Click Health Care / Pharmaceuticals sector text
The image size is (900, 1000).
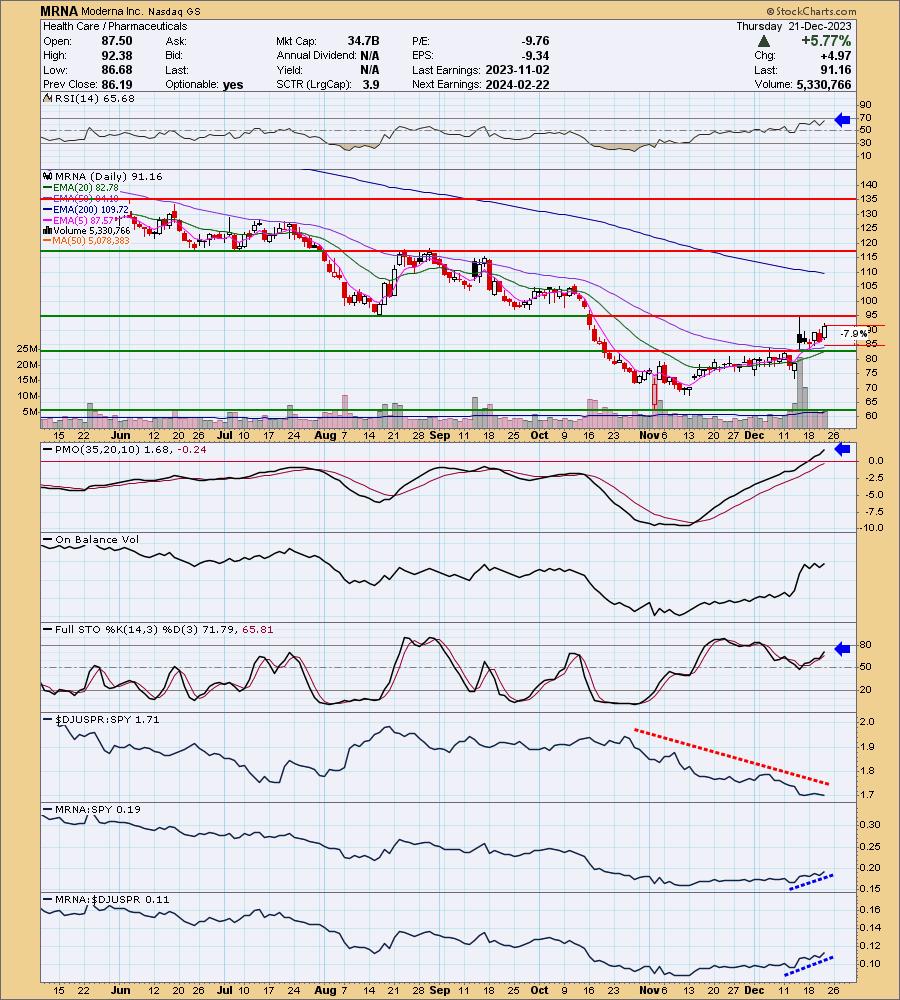pyautogui.click(x=115, y=26)
